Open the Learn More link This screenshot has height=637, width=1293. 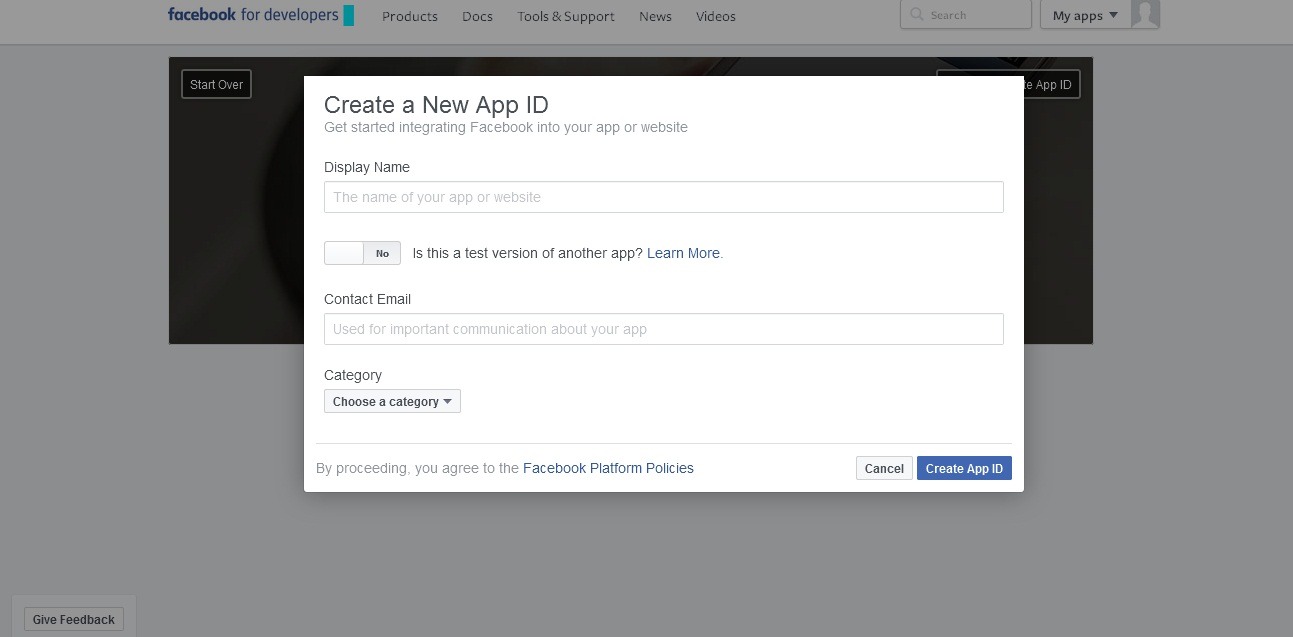pyautogui.click(x=683, y=253)
